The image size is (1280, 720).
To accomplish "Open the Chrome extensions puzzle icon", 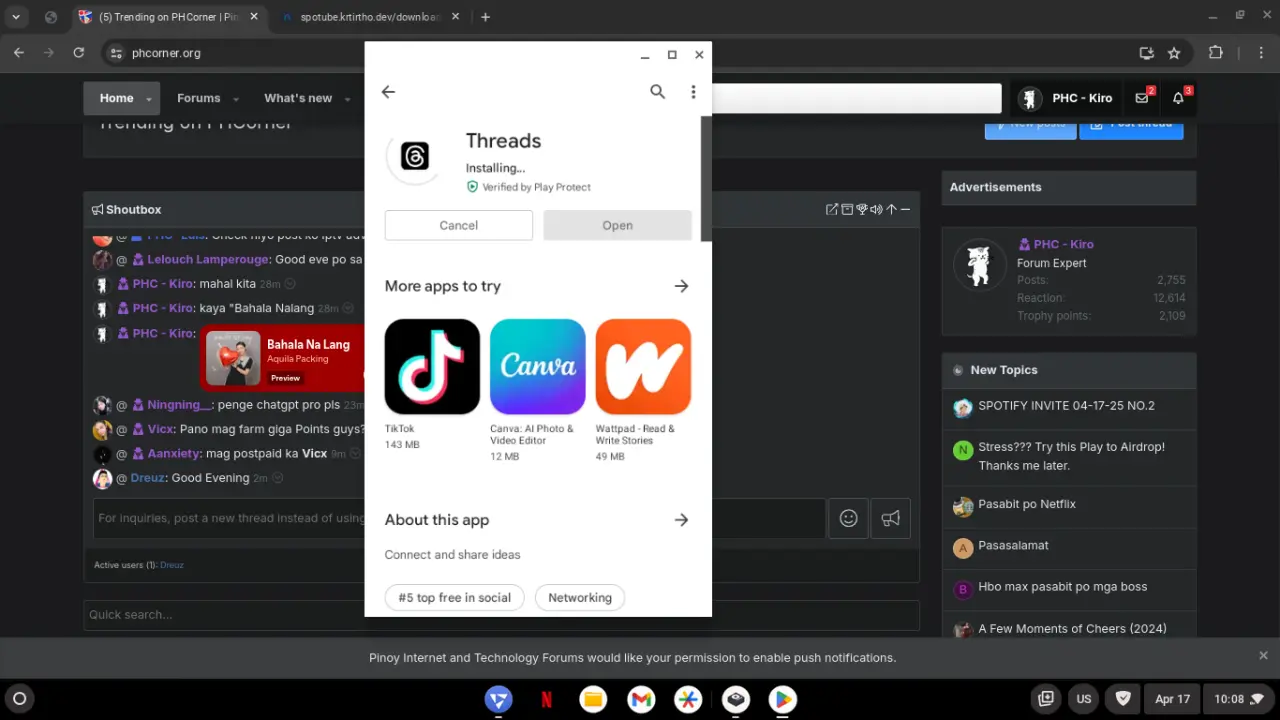I will click(x=1216, y=53).
